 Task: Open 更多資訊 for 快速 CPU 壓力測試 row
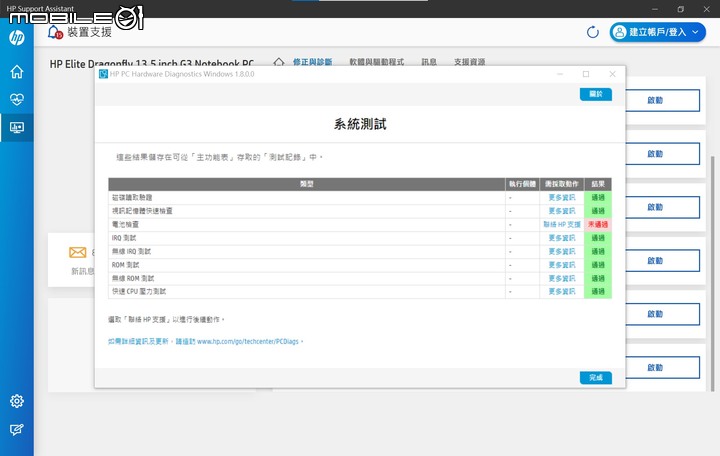click(562, 292)
